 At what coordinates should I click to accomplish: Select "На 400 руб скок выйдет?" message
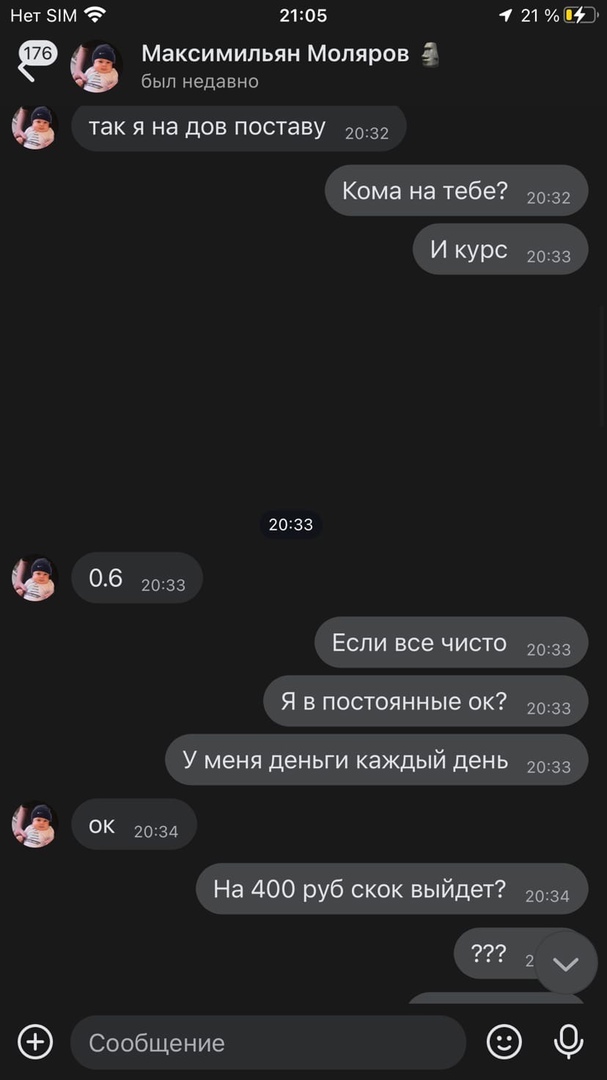point(392,889)
